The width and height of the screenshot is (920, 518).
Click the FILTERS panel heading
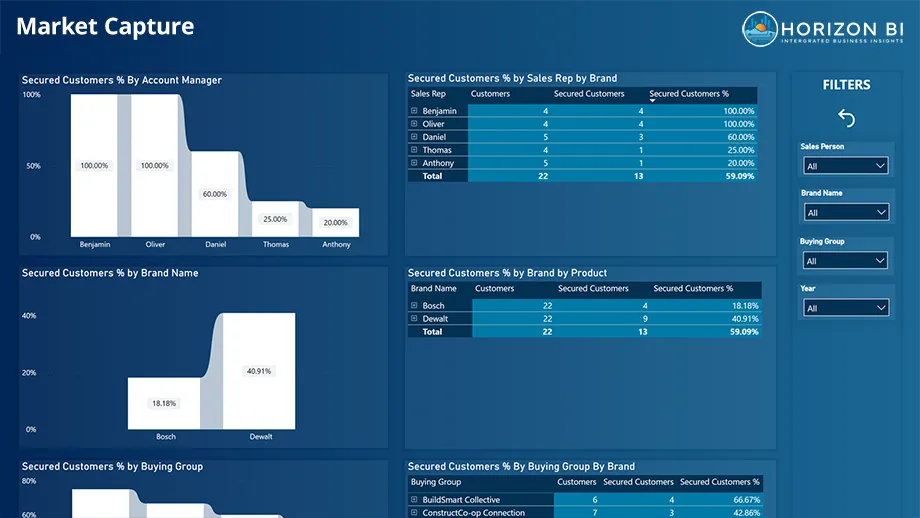pyautogui.click(x=846, y=85)
